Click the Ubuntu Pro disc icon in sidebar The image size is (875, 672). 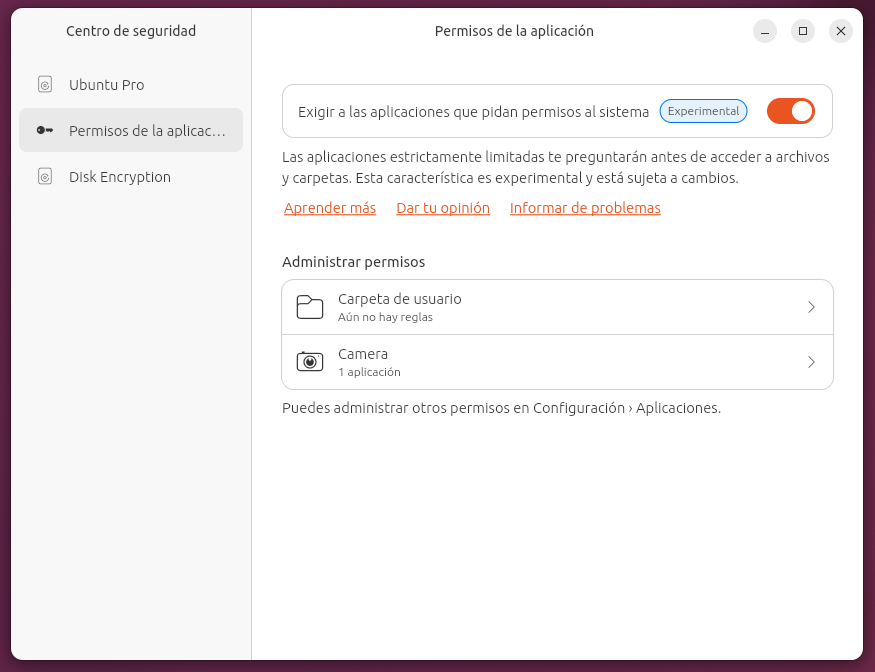[43, 85]
